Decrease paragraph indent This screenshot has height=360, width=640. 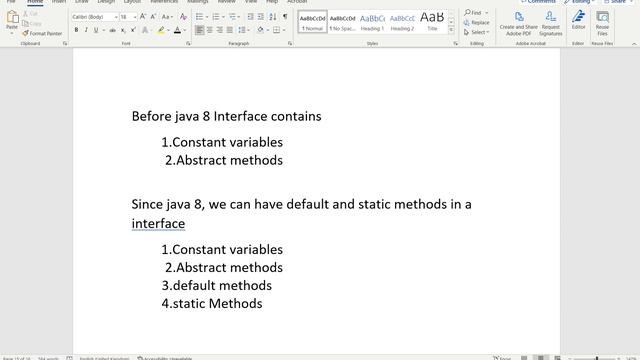pos(250,17)
